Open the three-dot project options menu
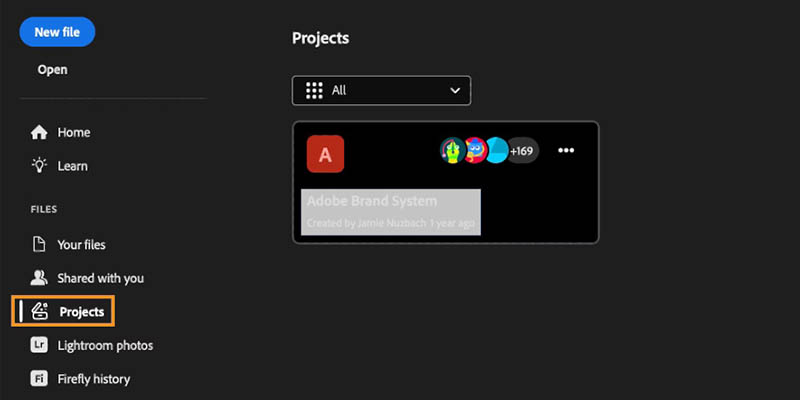The height and width of the screenshot is (400, 800). click(566, 151)
